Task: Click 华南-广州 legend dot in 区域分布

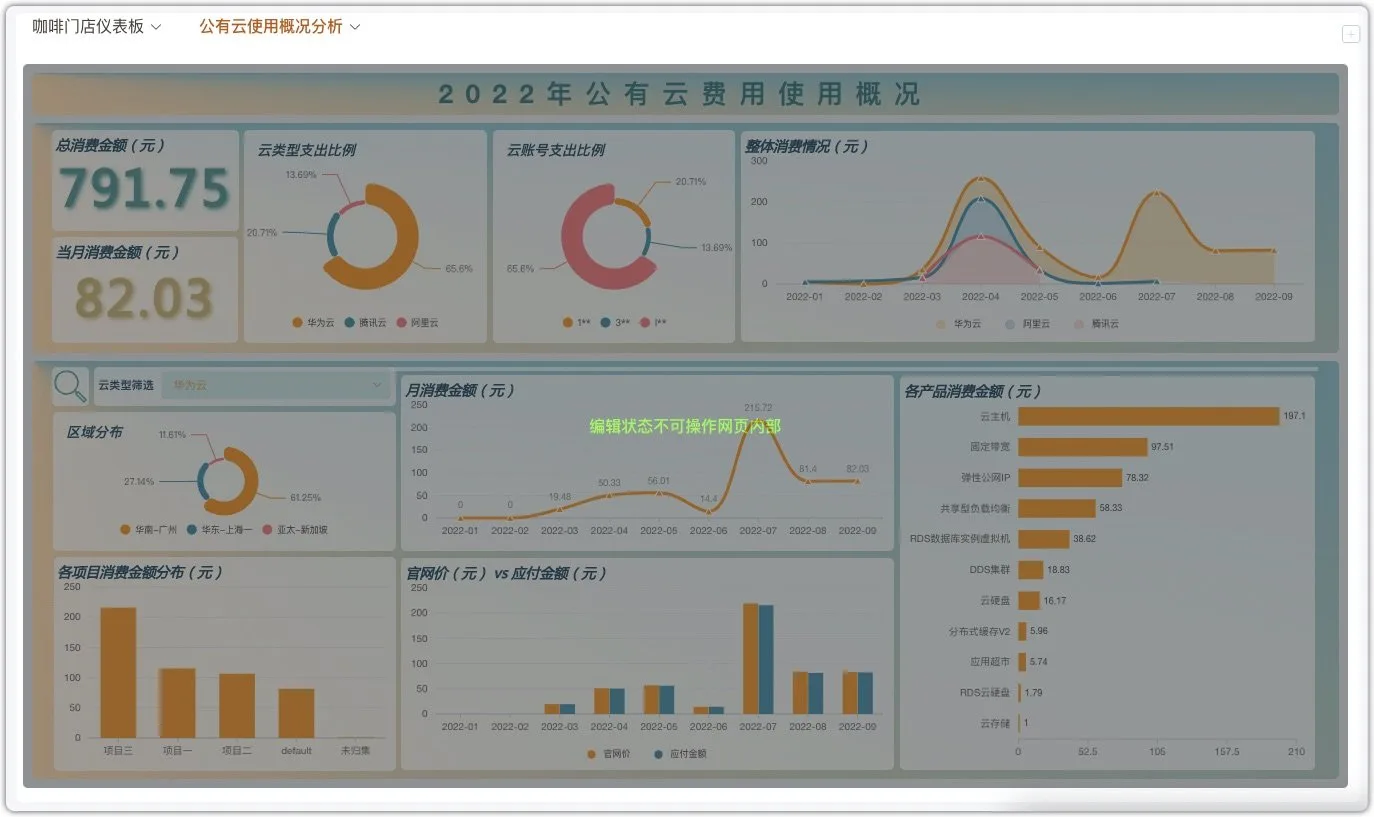Action: (125, 530)
